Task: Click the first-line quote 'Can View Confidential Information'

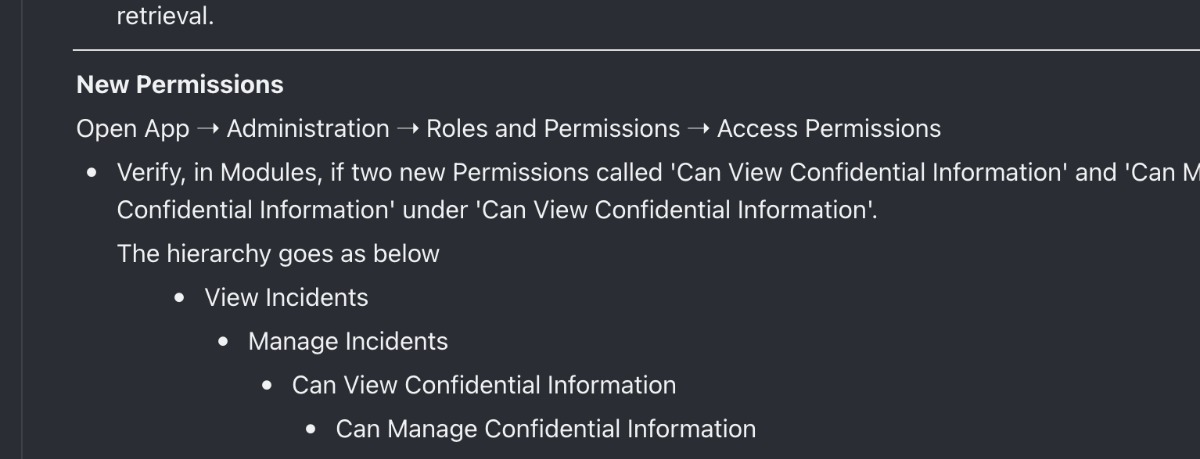Action: (x=867, y=173)
